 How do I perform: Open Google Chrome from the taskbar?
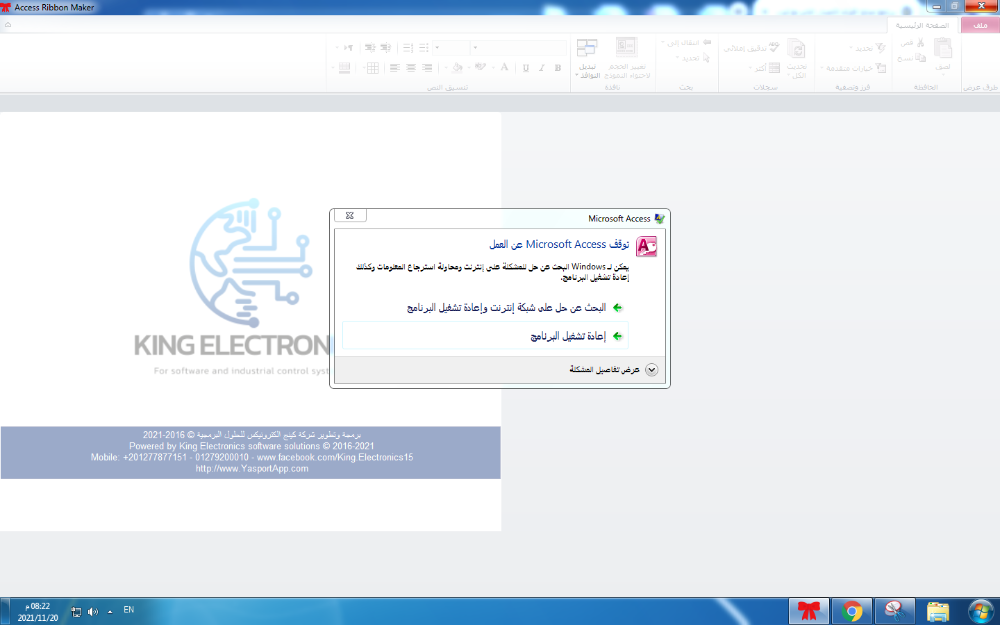click(851, 611)
